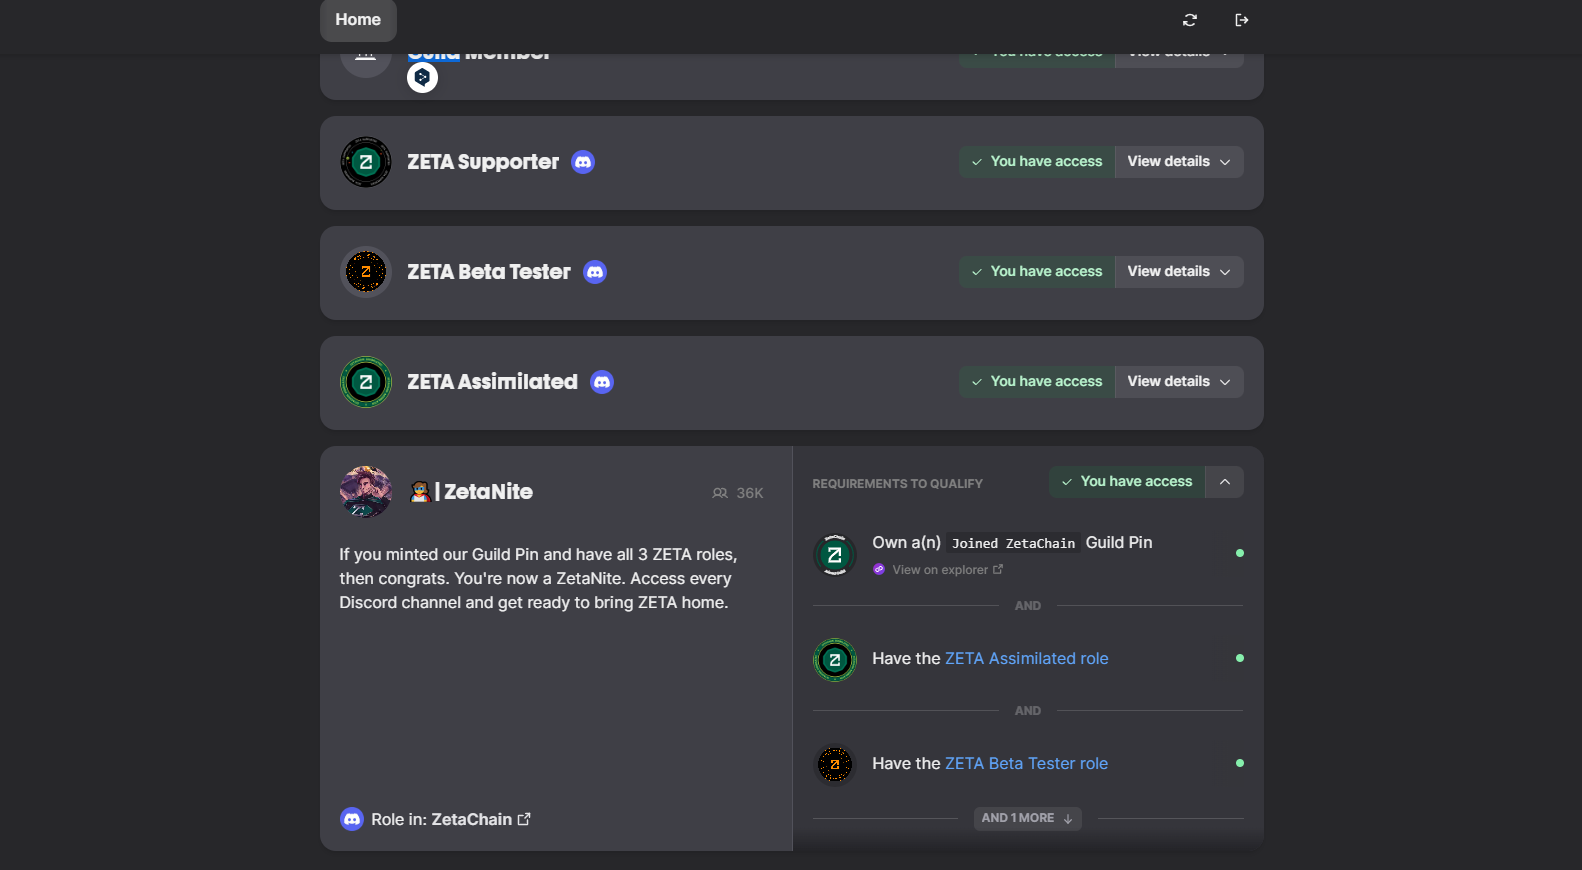The height and width of the screenshot is (870, 1582).
Task: Click the REQUIREMENTS TO QUALIFY heading
Action: (897, 484)
